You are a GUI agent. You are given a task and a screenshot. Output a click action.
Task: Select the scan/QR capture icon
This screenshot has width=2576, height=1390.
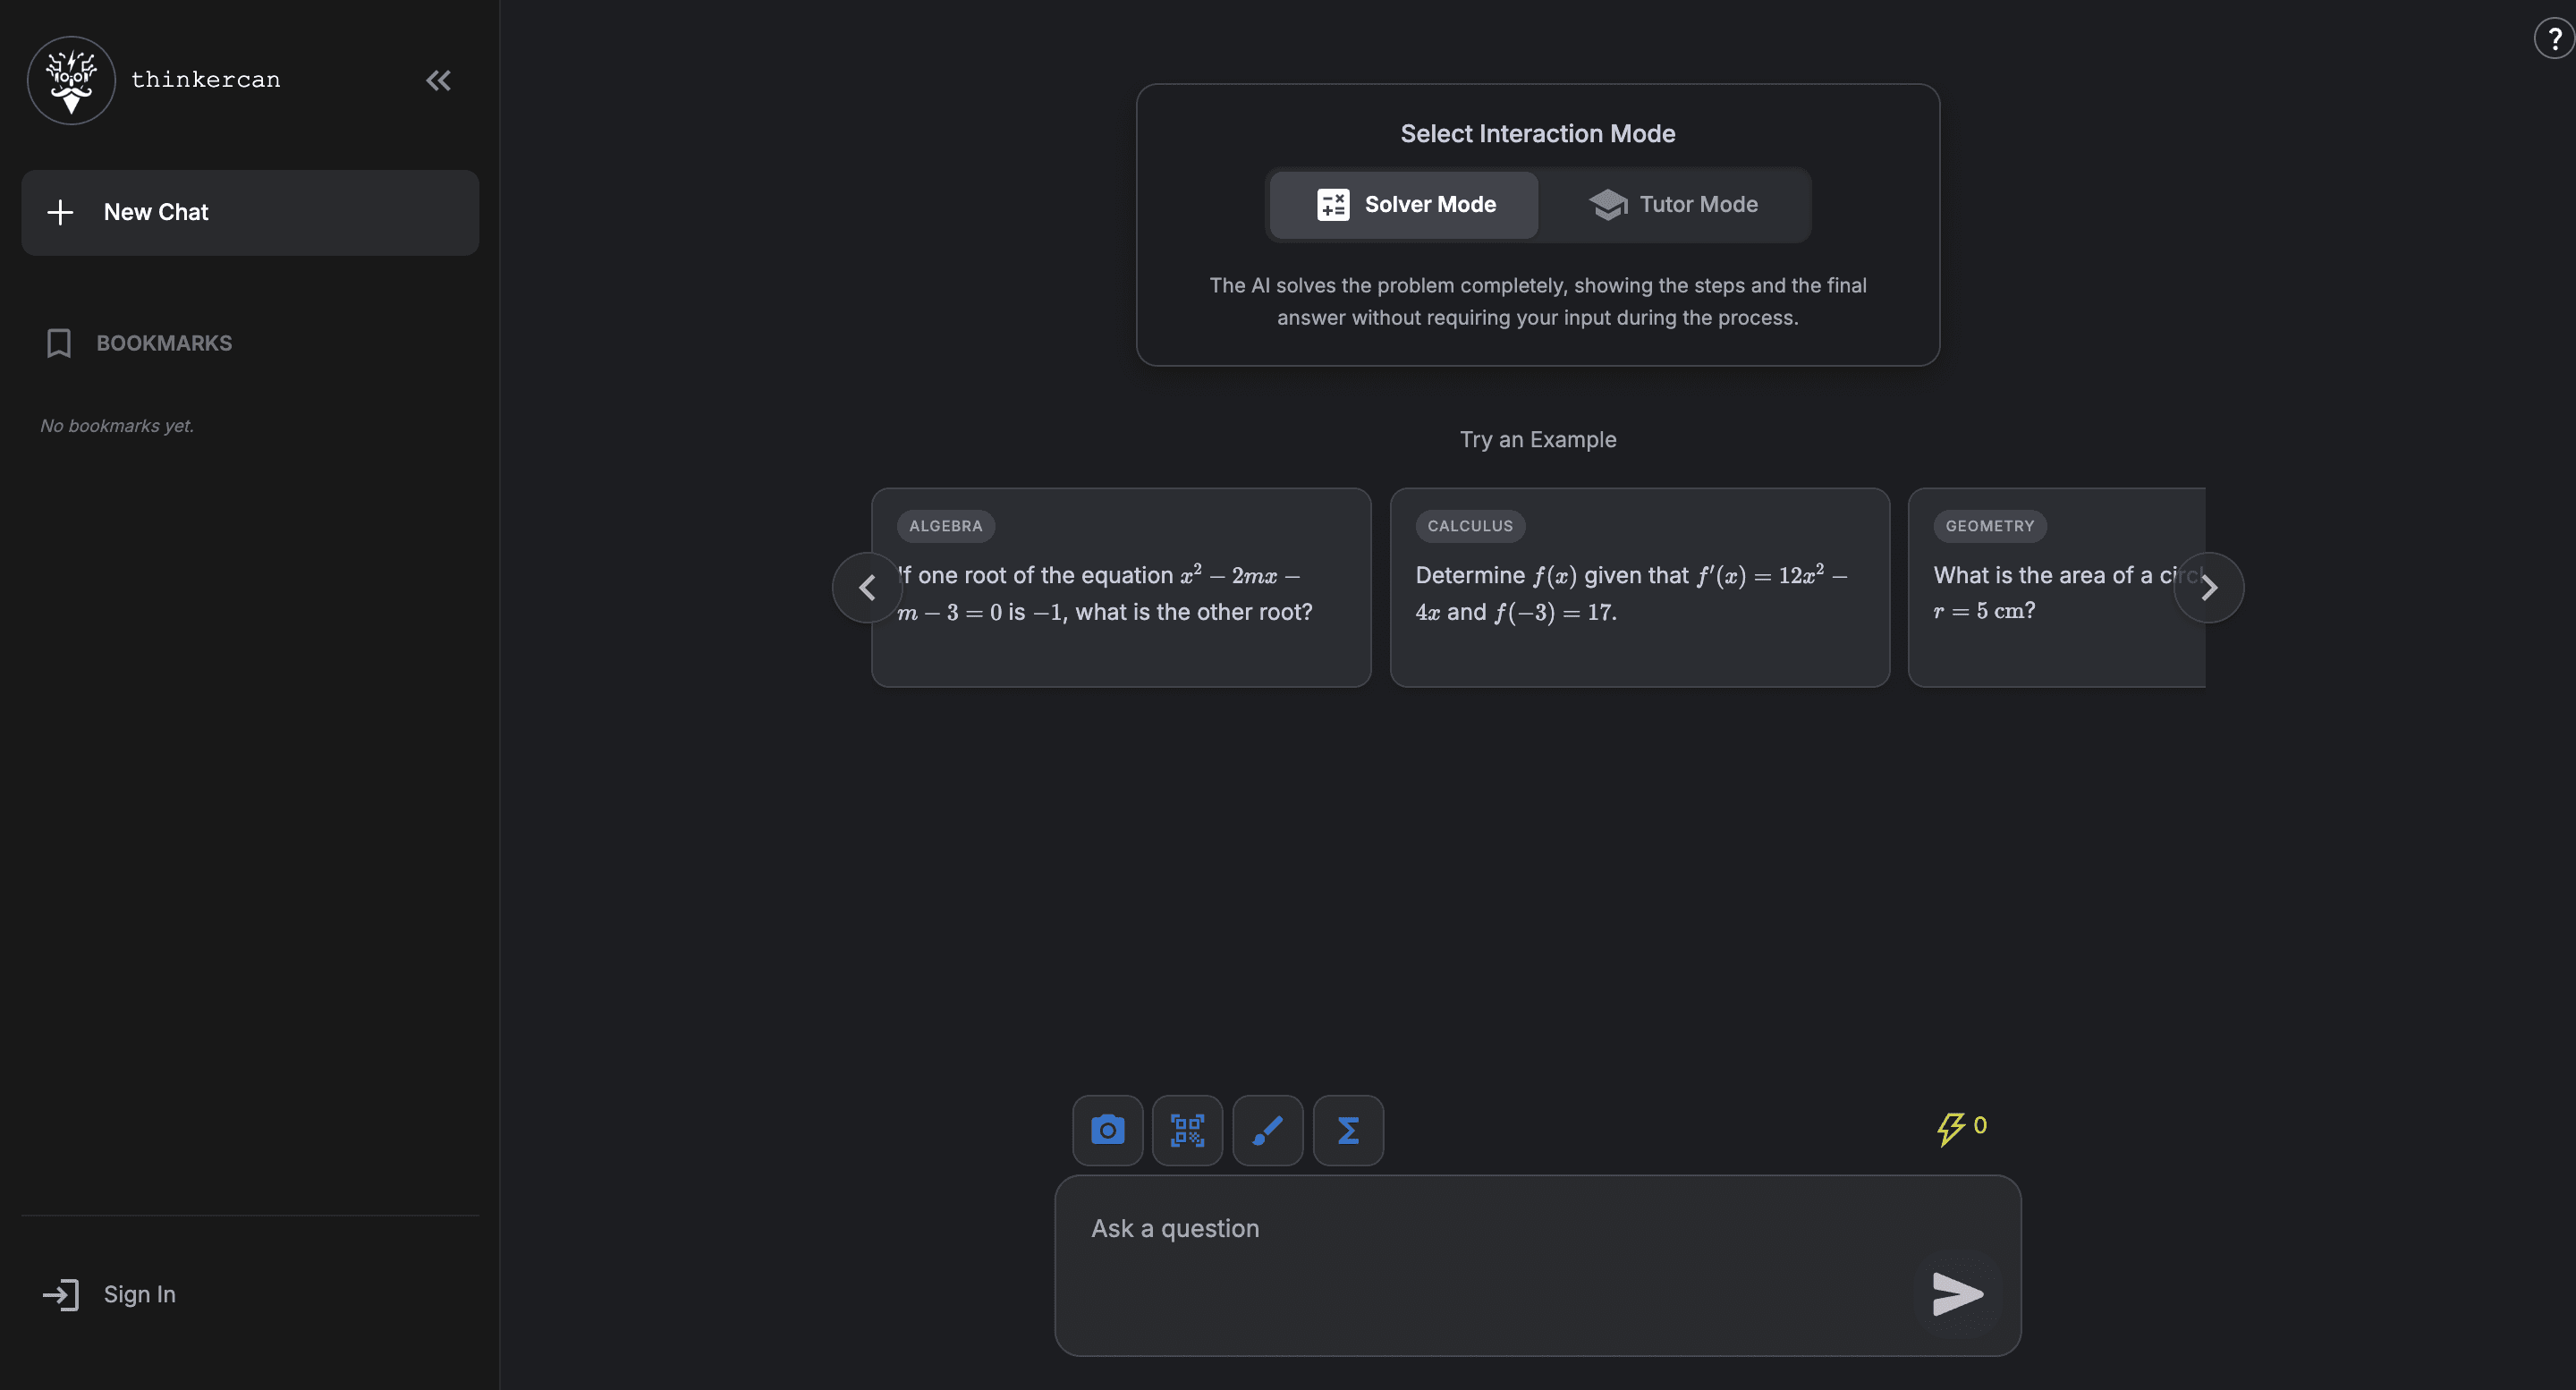[x=1187, y=1130]
